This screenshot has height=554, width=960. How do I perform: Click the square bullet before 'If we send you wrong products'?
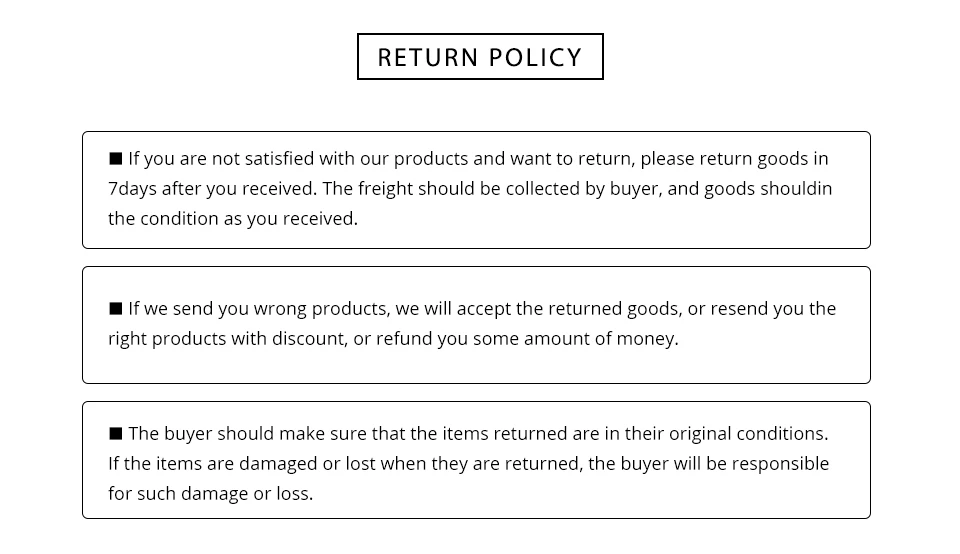coord(115,309)
